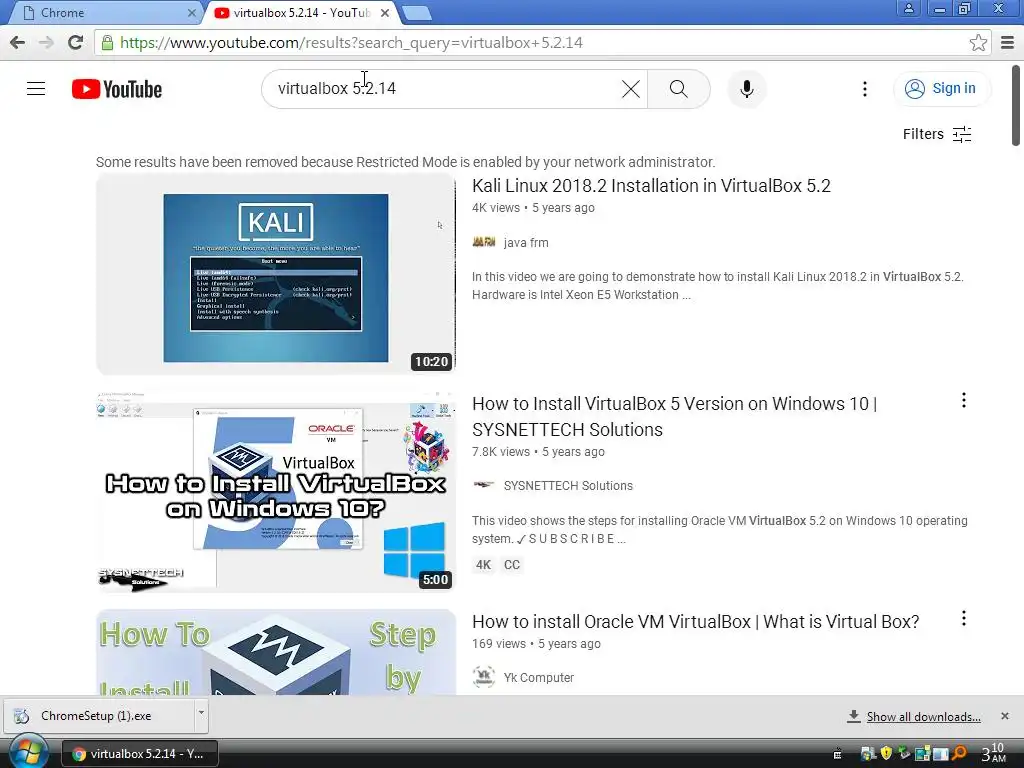Image resolution: width=1024 pixels, height=768 pixels.
Task: Click the "7.8K views • 5 years ago" text
Action: (x=538, y=452)
